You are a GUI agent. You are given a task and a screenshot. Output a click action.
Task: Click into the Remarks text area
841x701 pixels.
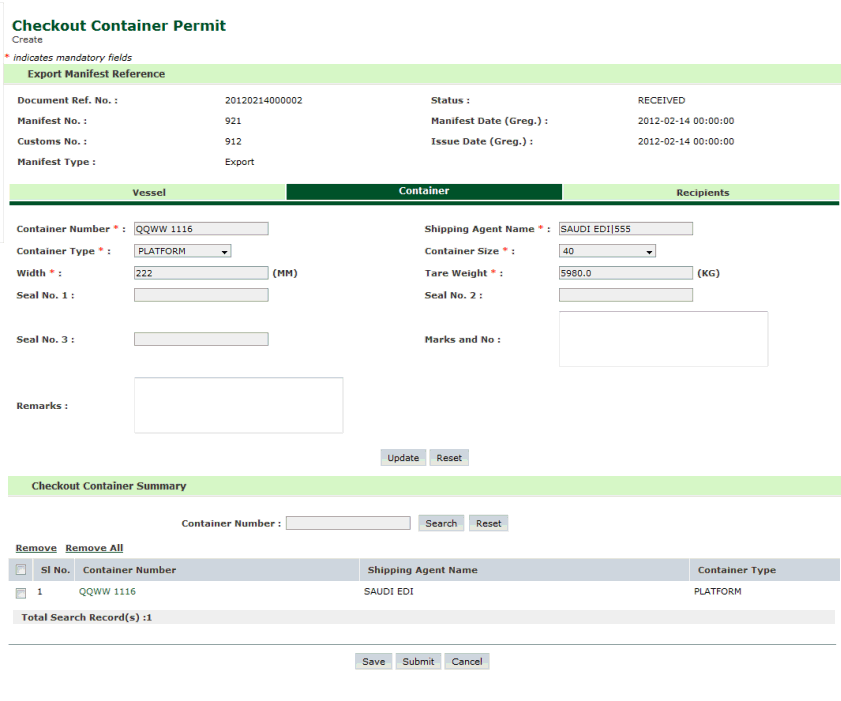(238, 405)
